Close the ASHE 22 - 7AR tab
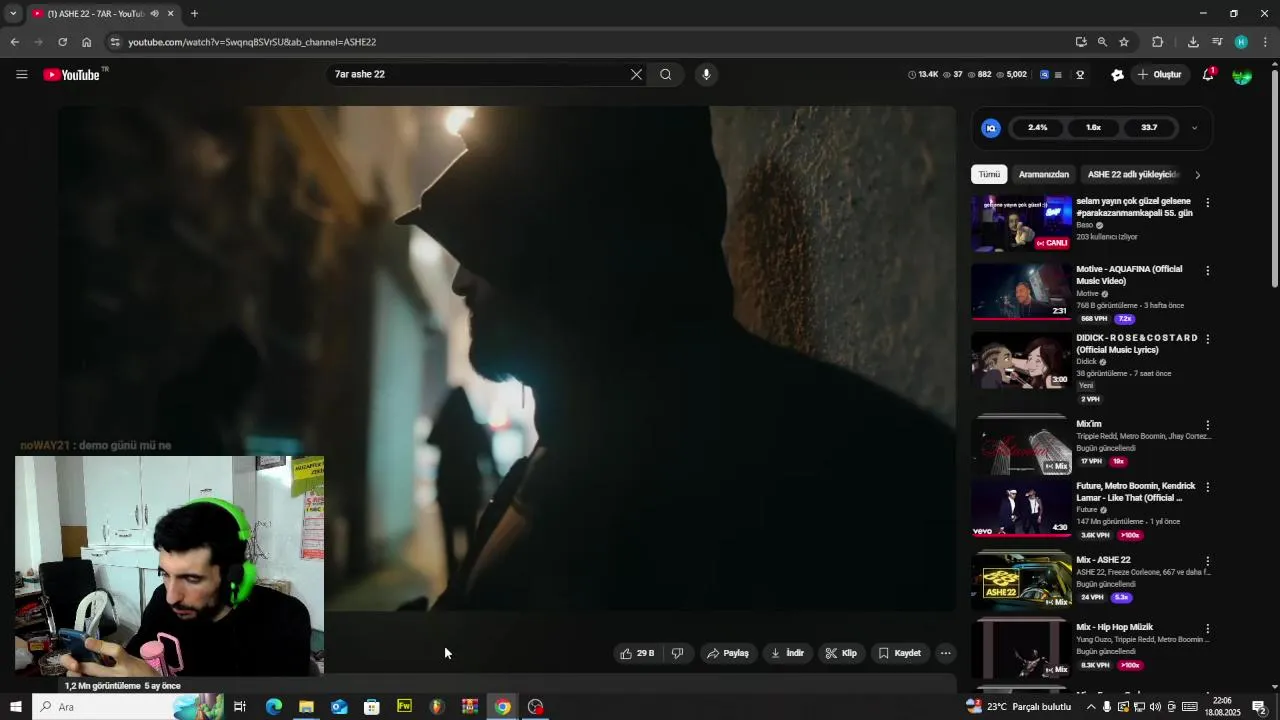The width and height of the screenshot is (1280, 720). tap(170, 14)
